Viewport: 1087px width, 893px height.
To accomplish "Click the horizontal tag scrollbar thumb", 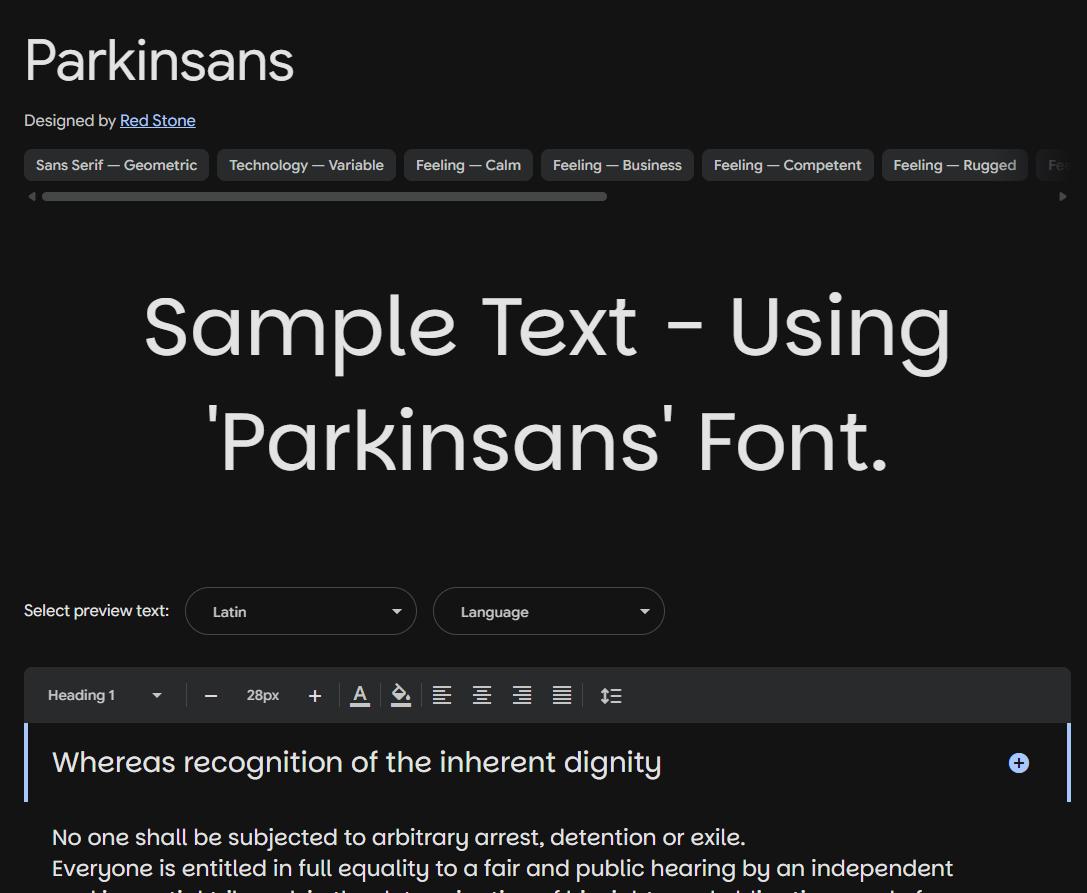I will click(324, 197).
